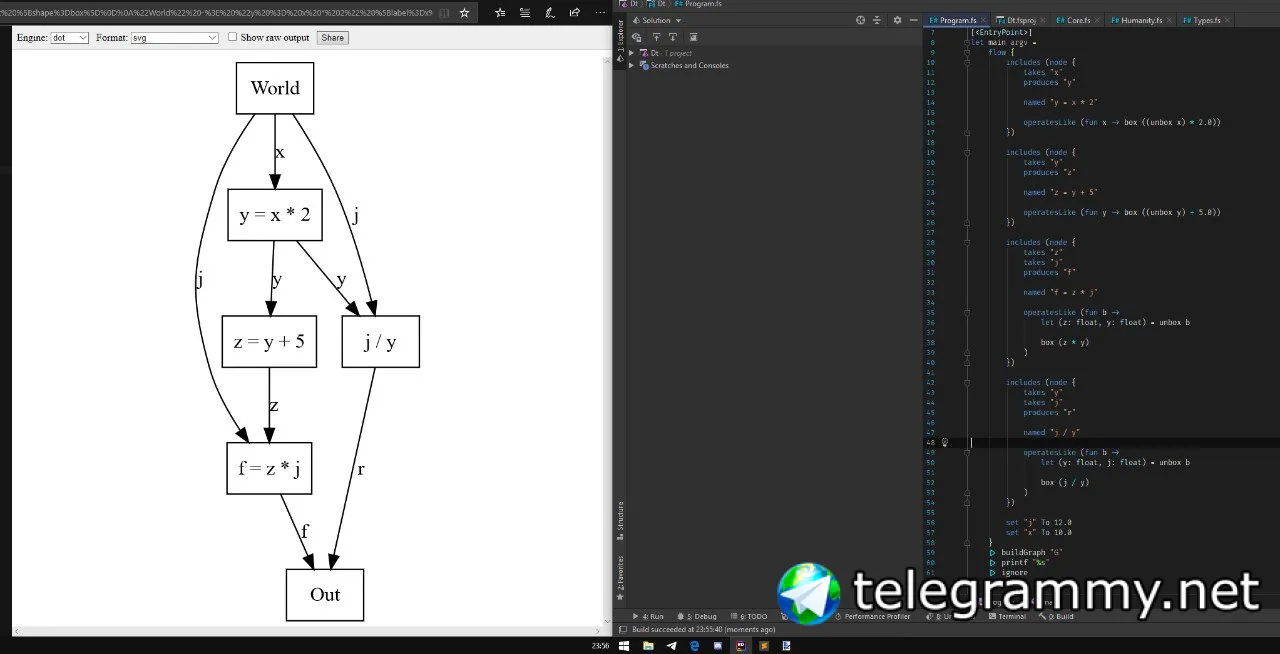Click the favorites star in the address bar

tap(464, 13)
